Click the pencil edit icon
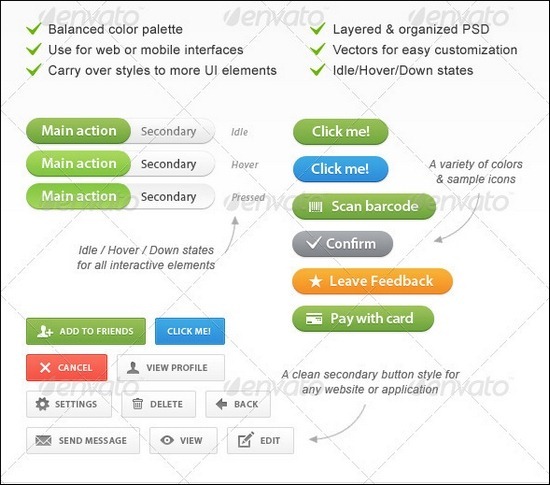The width and height of the screenshot is (550, 485). (246, 440)
